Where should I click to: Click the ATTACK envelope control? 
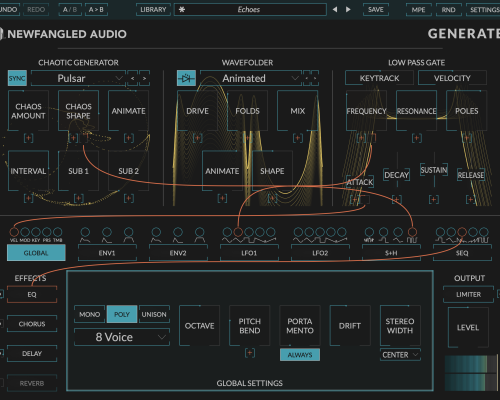[x=360, y=182]
